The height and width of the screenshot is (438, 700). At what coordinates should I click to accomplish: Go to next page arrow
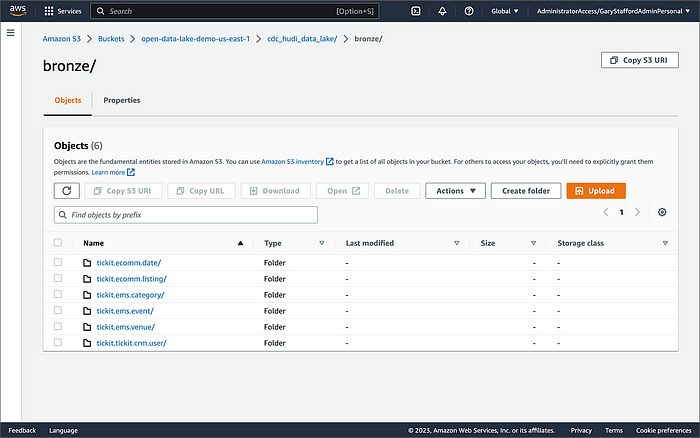(x=637, y=212)
